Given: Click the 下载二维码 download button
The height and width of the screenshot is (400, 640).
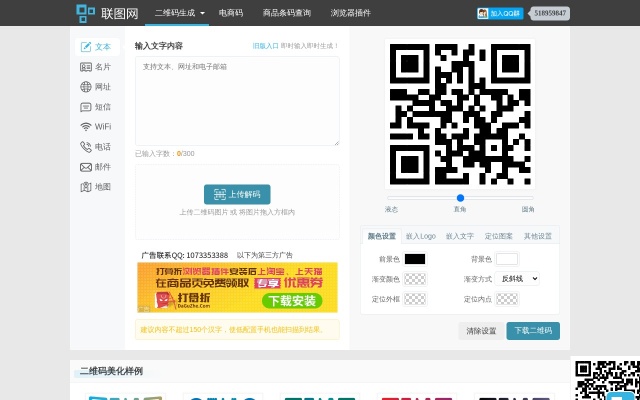Looking at the screenshot, I should (x=533, y=331).
